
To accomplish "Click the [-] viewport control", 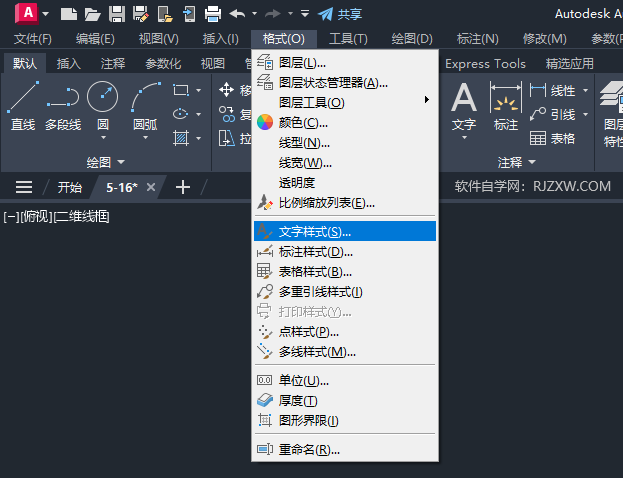I will (x=11, y=217).
